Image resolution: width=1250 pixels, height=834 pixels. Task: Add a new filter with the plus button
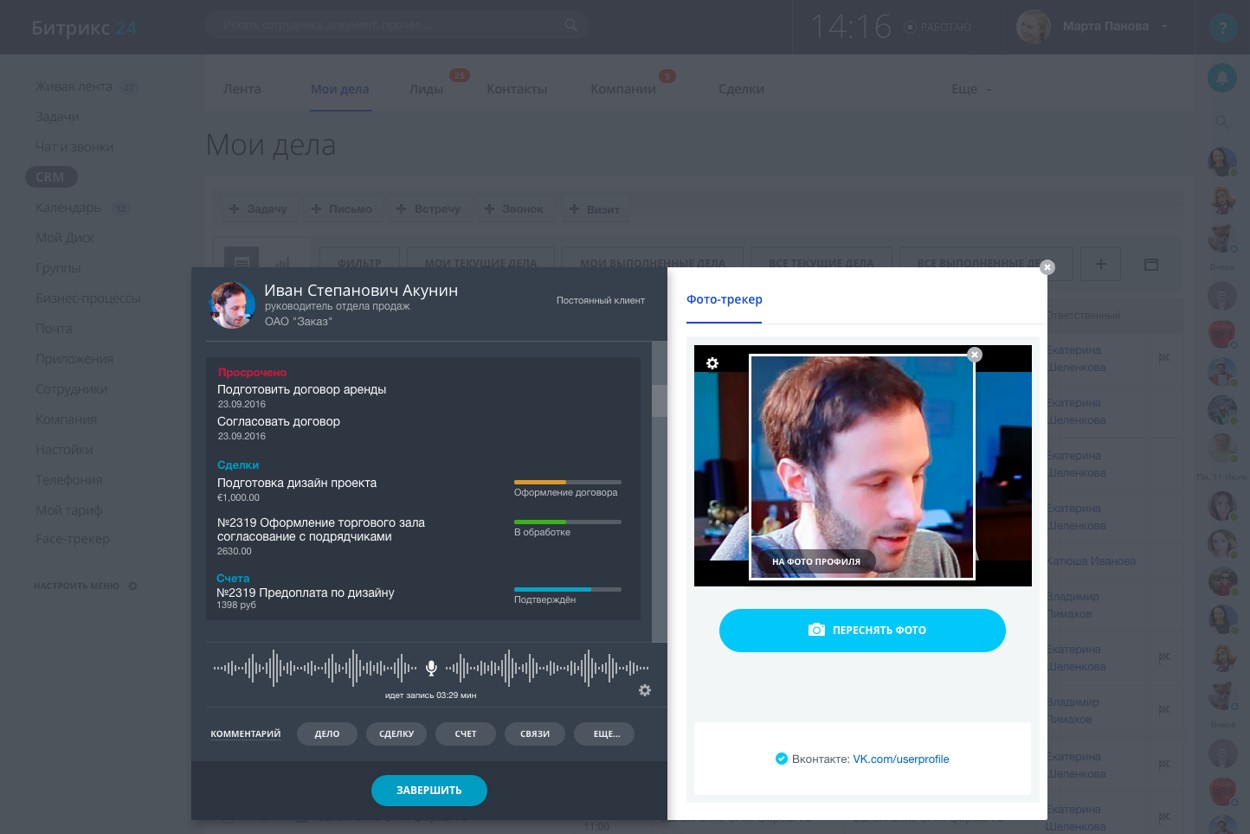pos(1101,264)
